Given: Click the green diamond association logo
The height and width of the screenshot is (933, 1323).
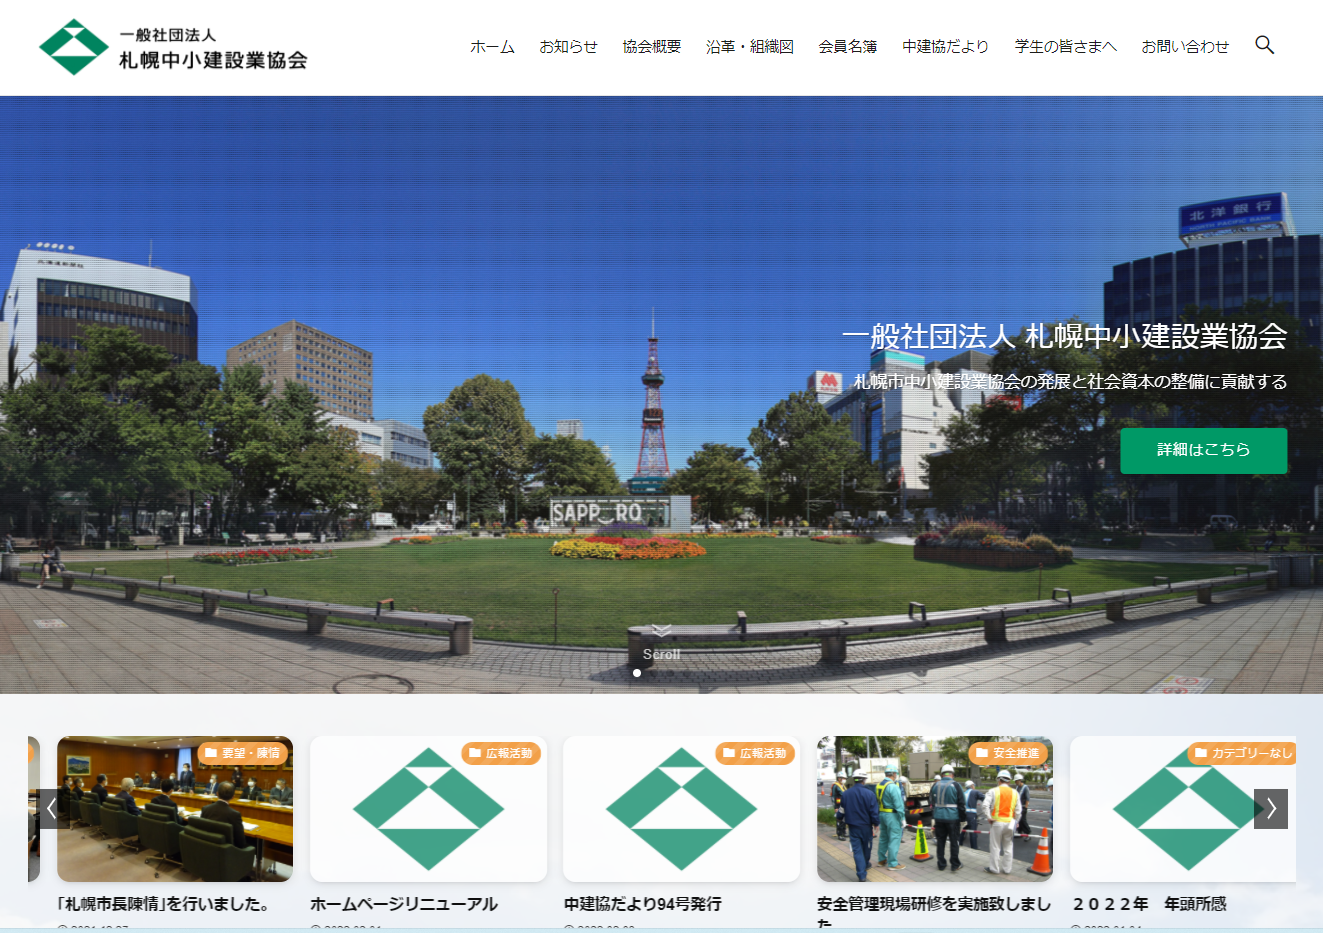Looking at the screenshot, I should click(74, 47).
